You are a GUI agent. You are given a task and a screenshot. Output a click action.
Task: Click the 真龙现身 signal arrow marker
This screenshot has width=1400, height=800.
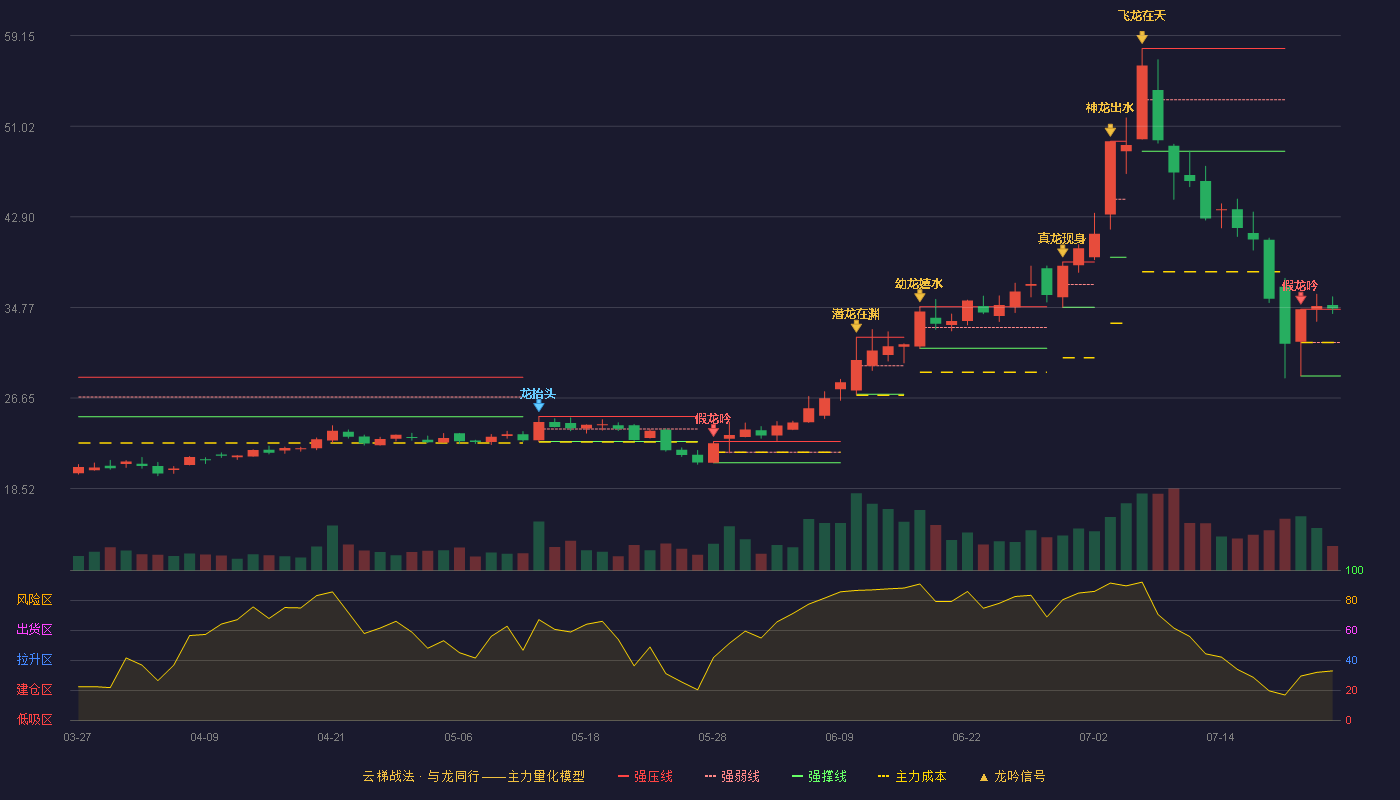1062,251
